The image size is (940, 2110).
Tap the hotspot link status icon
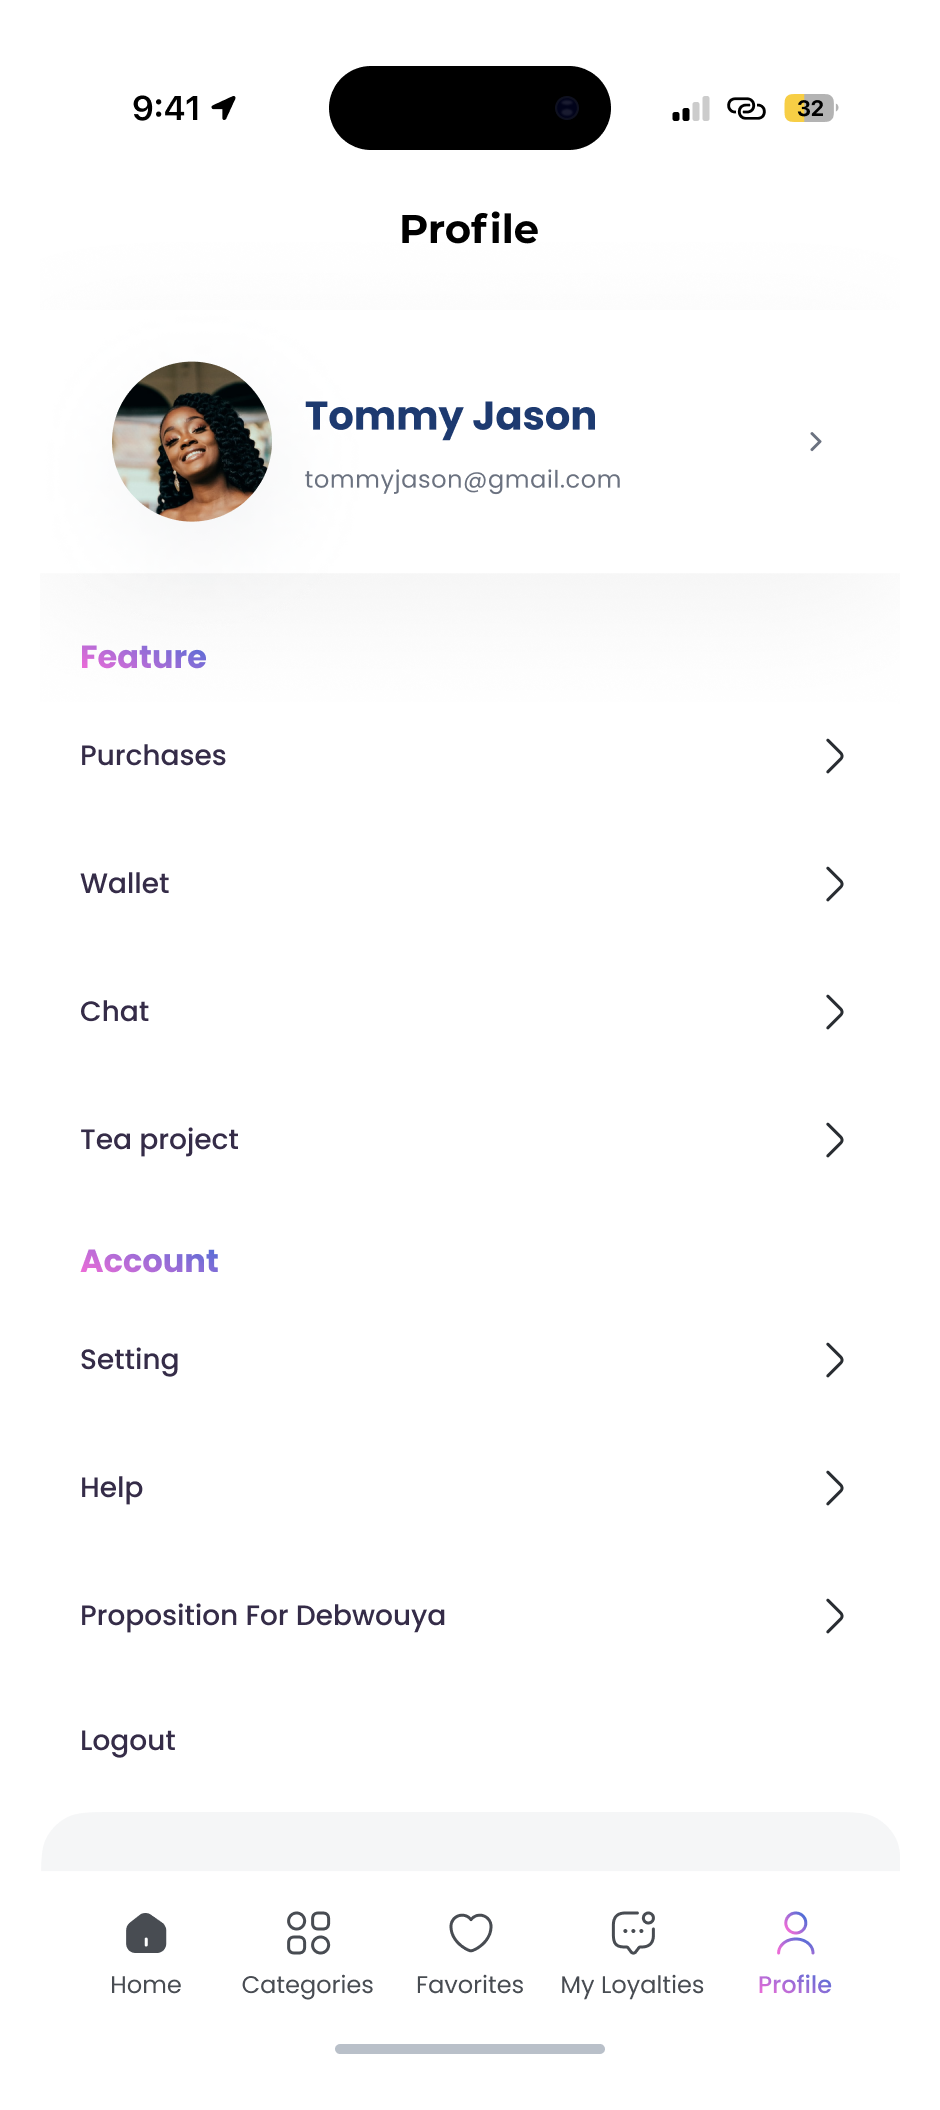pyautogui.click(x=746, y=108)
